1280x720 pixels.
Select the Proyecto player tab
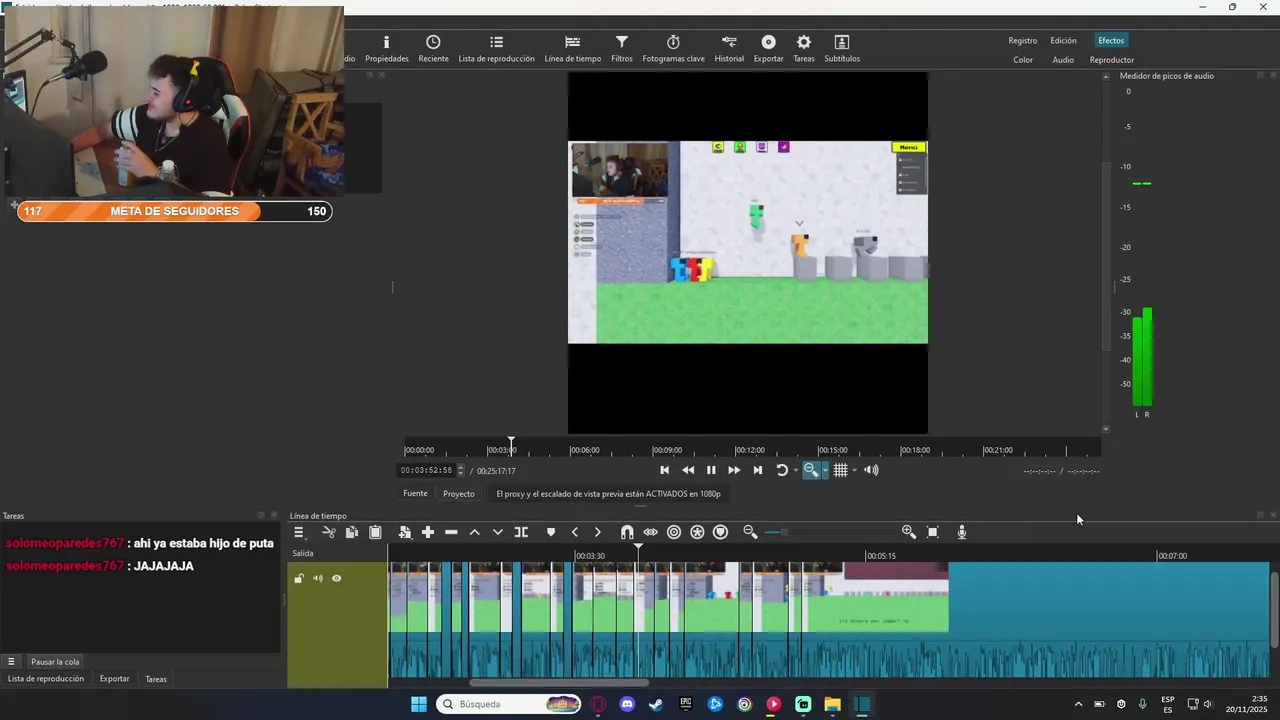(459, 494)
